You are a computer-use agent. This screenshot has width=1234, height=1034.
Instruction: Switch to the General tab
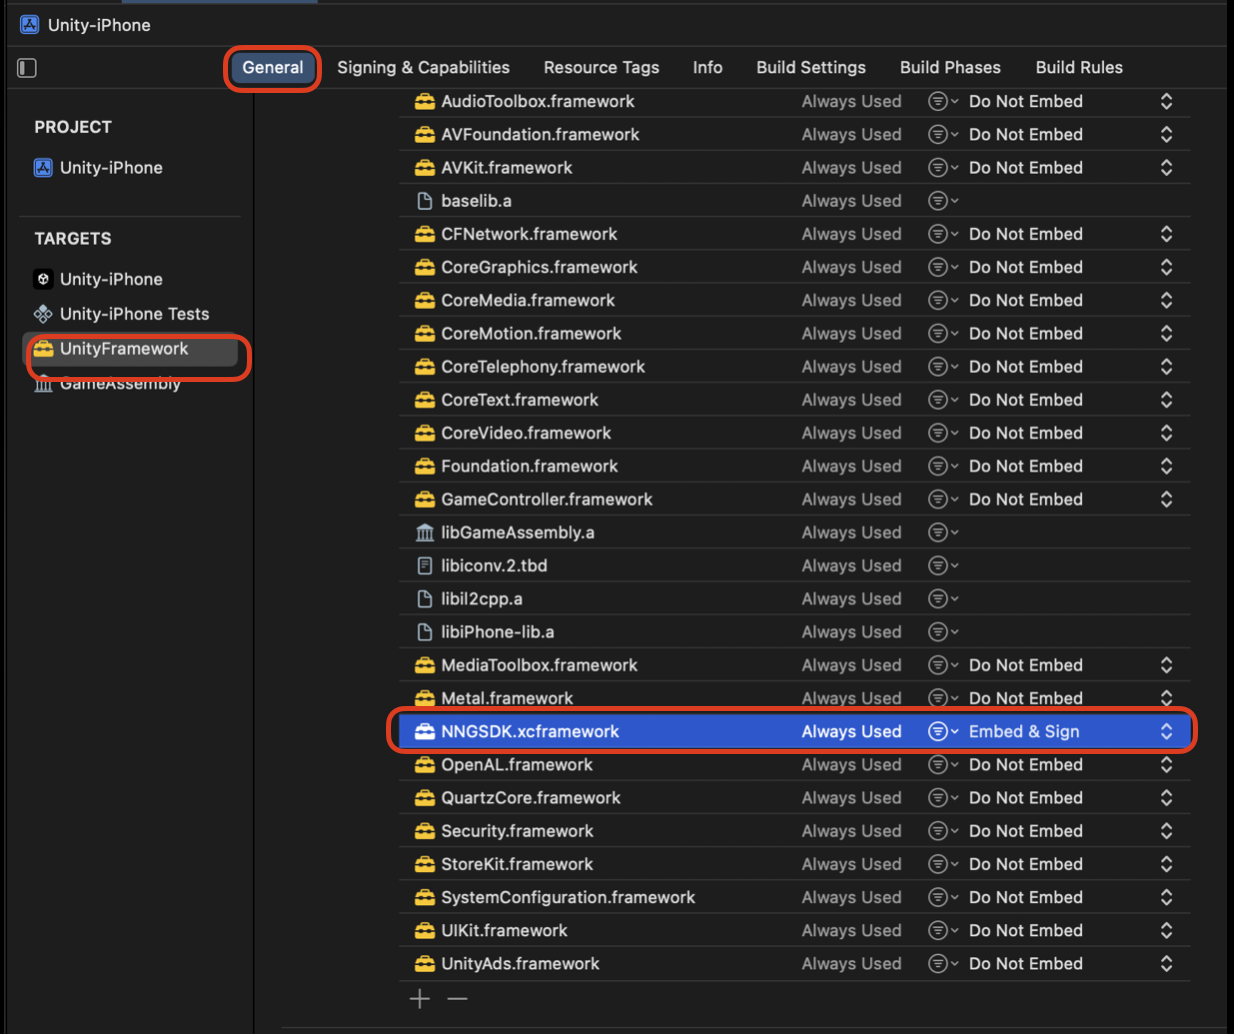[x=273, y=68]
